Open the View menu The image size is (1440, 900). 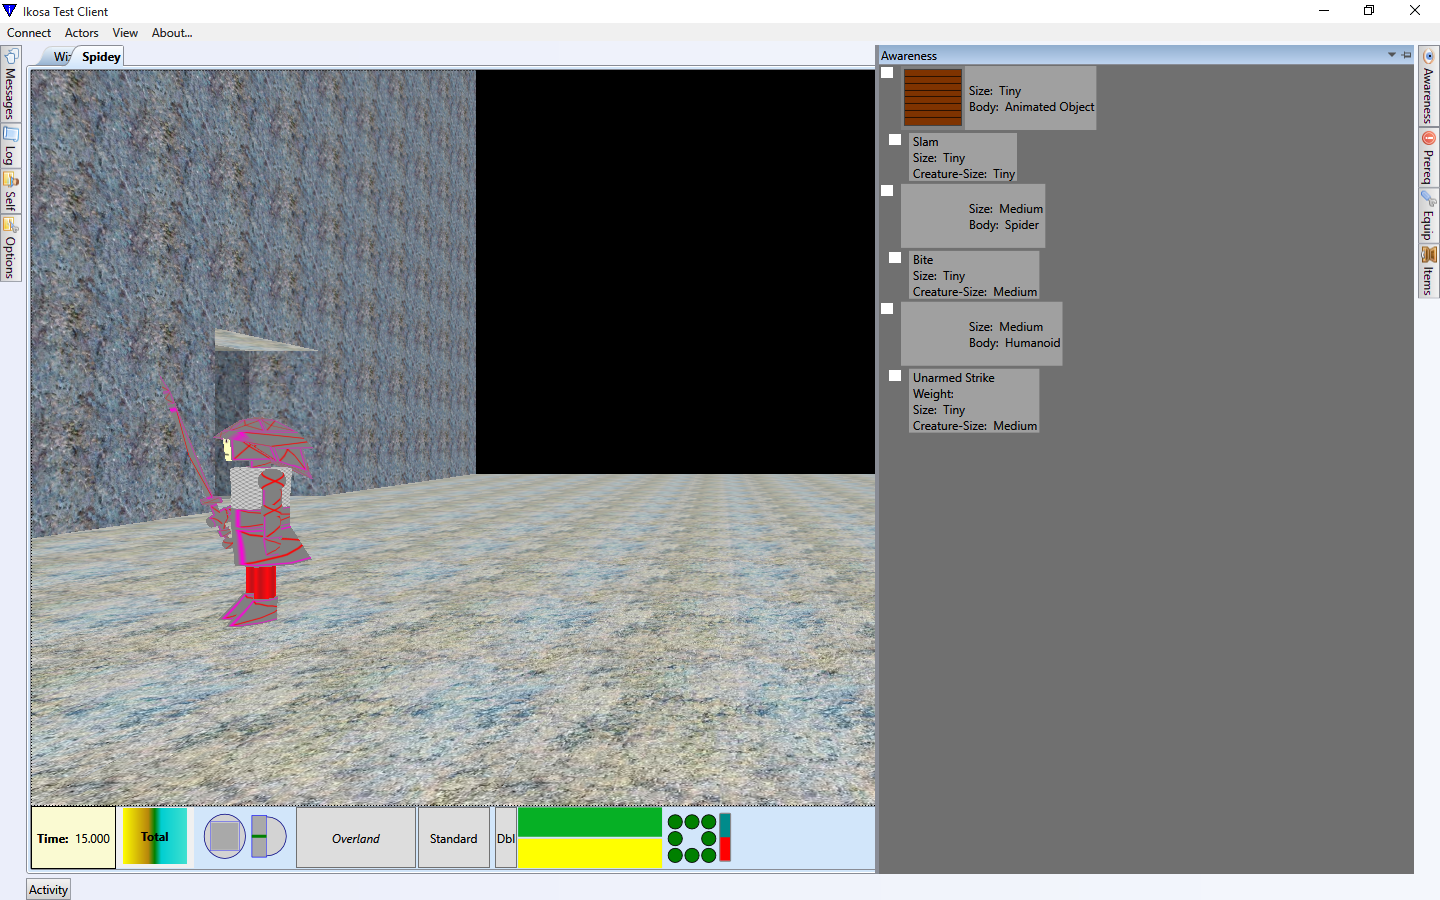125,33
